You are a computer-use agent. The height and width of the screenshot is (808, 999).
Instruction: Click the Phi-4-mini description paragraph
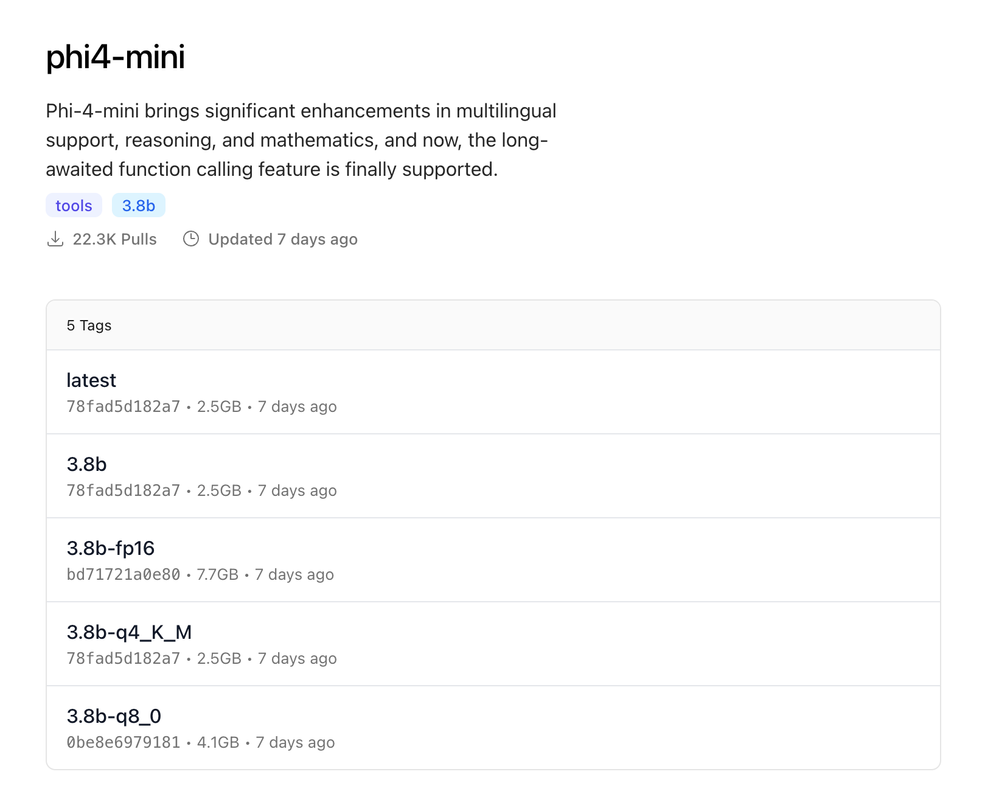coord(300,140)
